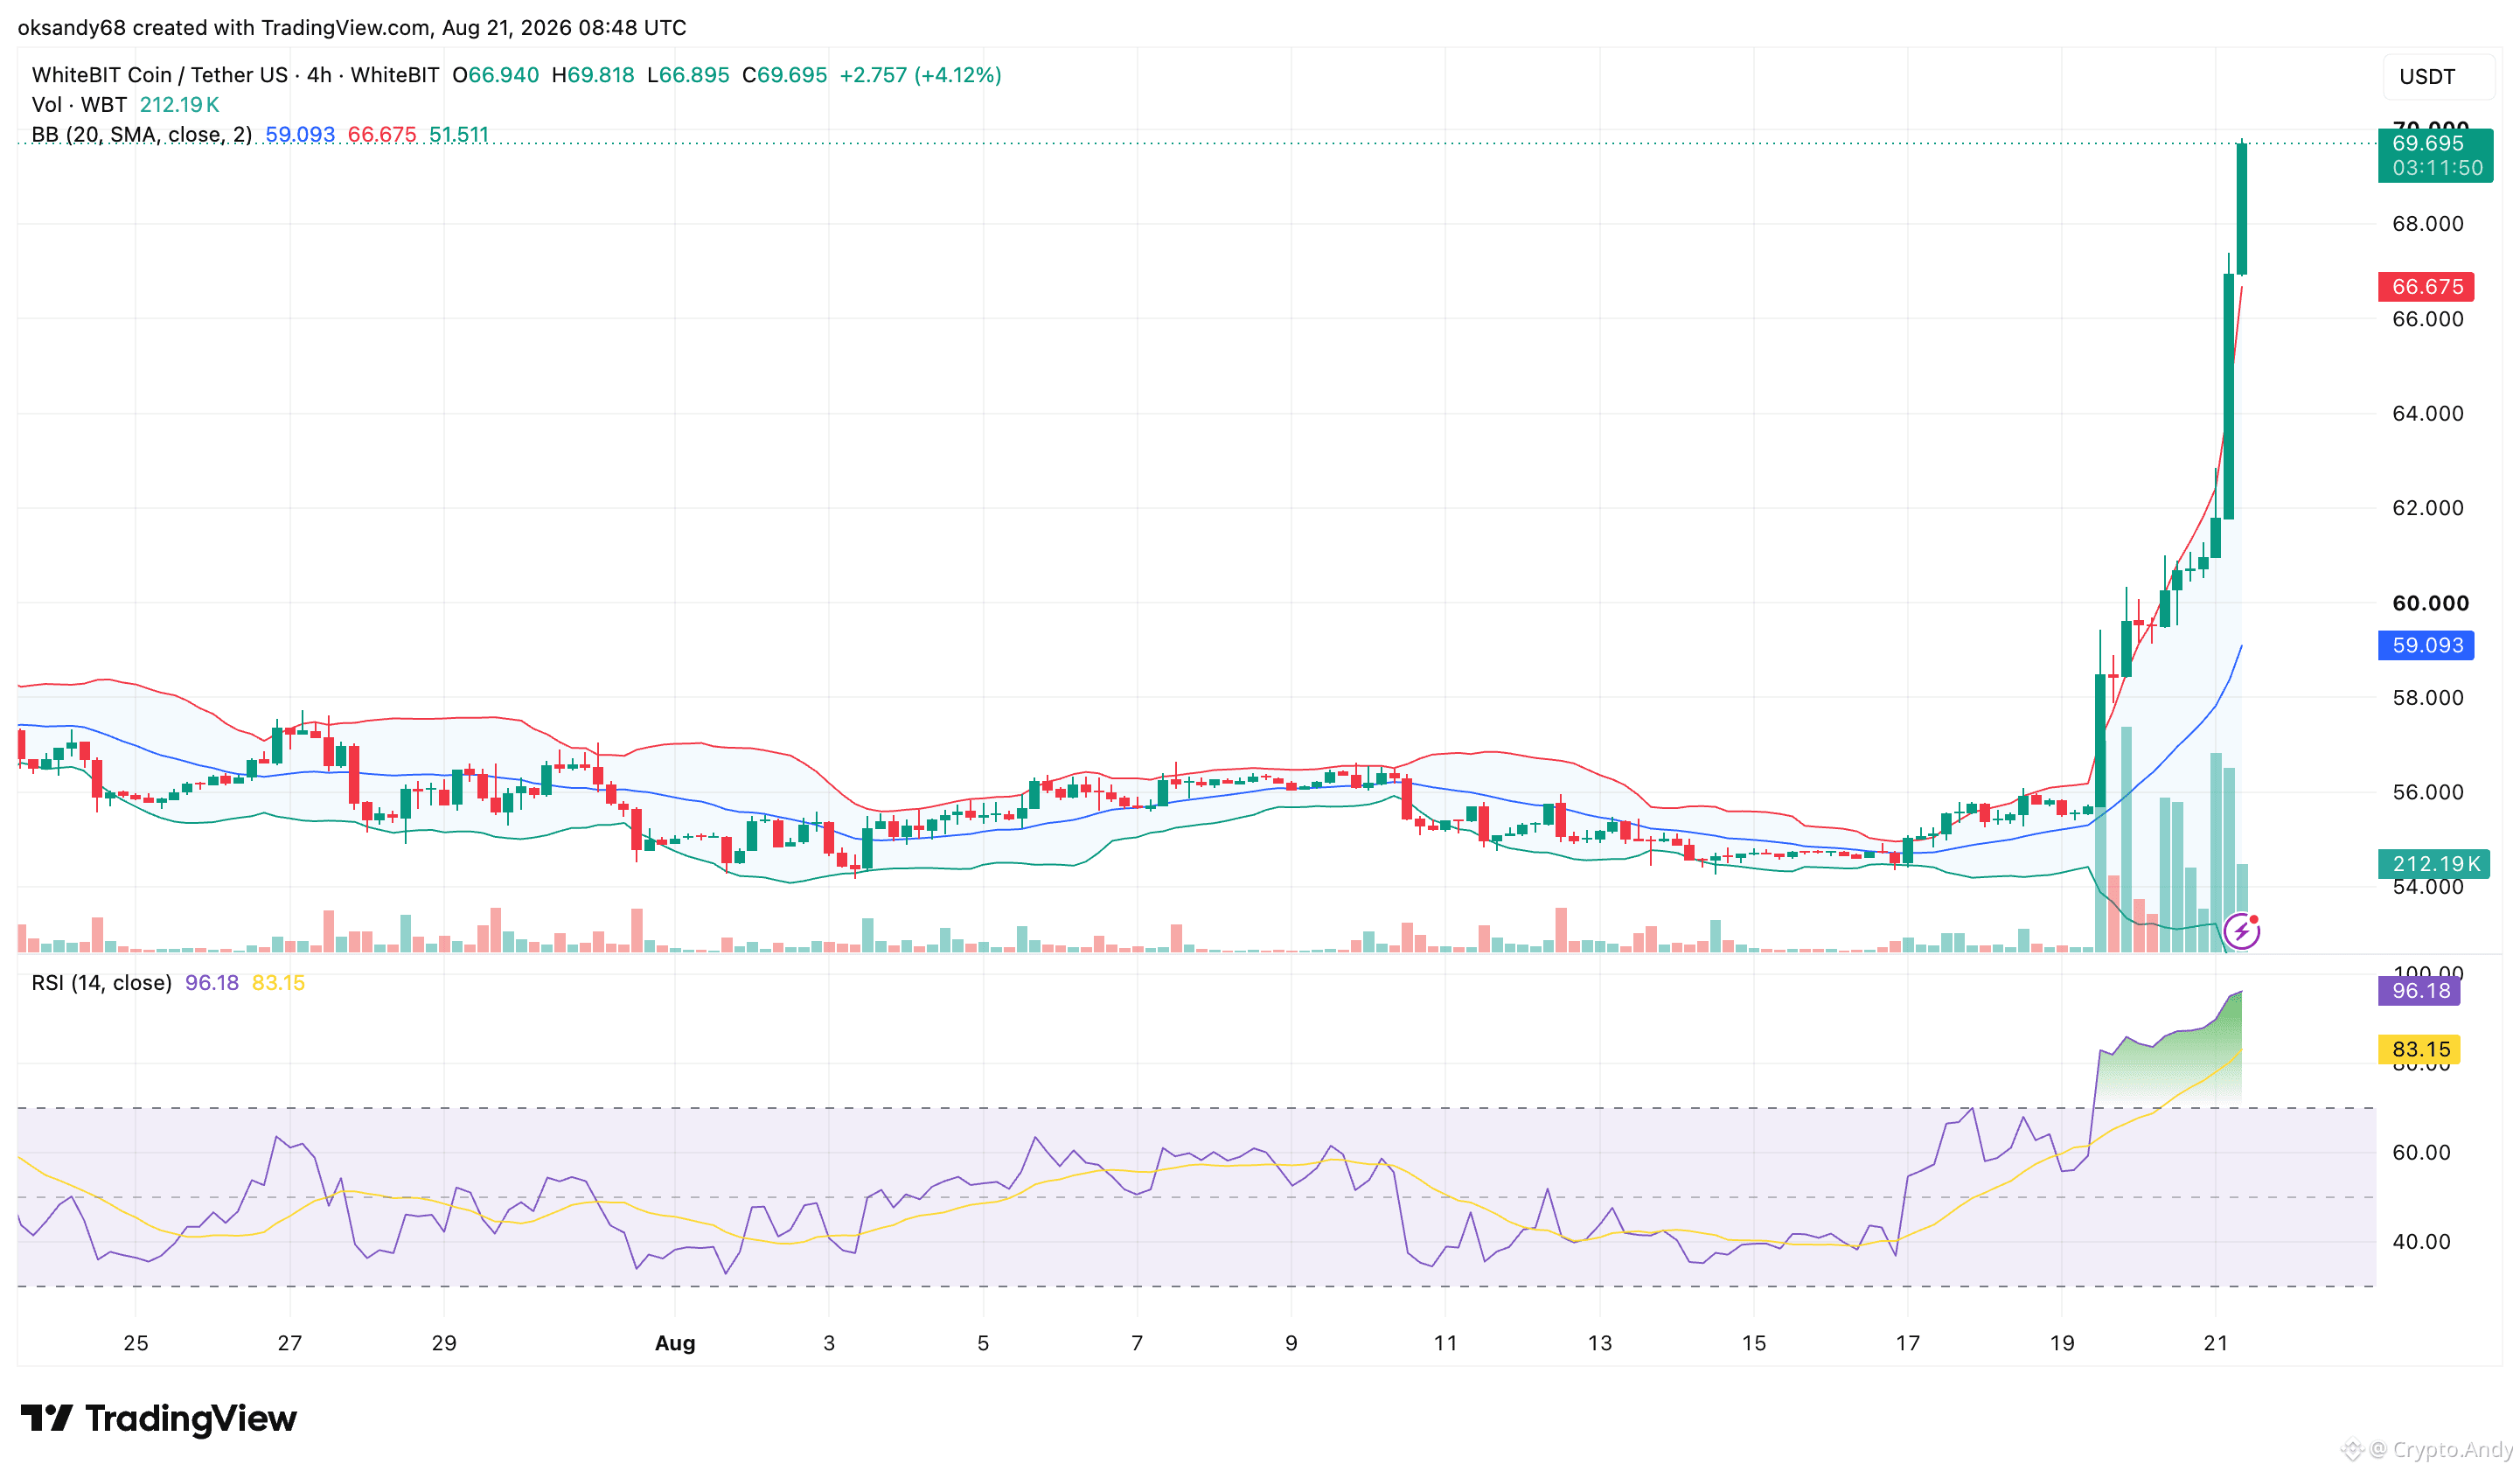2520x1471 pixels.
Task: Click the 56.000 price axis label
Action: pyautogui.click(x=2427, y=793)
